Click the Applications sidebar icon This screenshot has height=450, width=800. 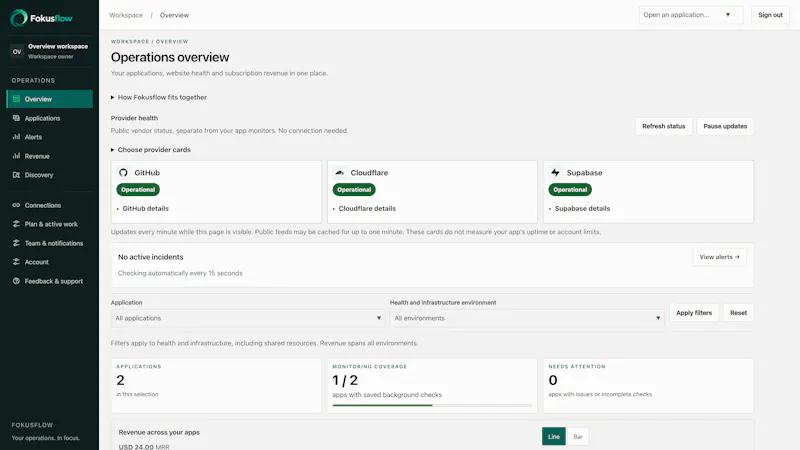16,118
